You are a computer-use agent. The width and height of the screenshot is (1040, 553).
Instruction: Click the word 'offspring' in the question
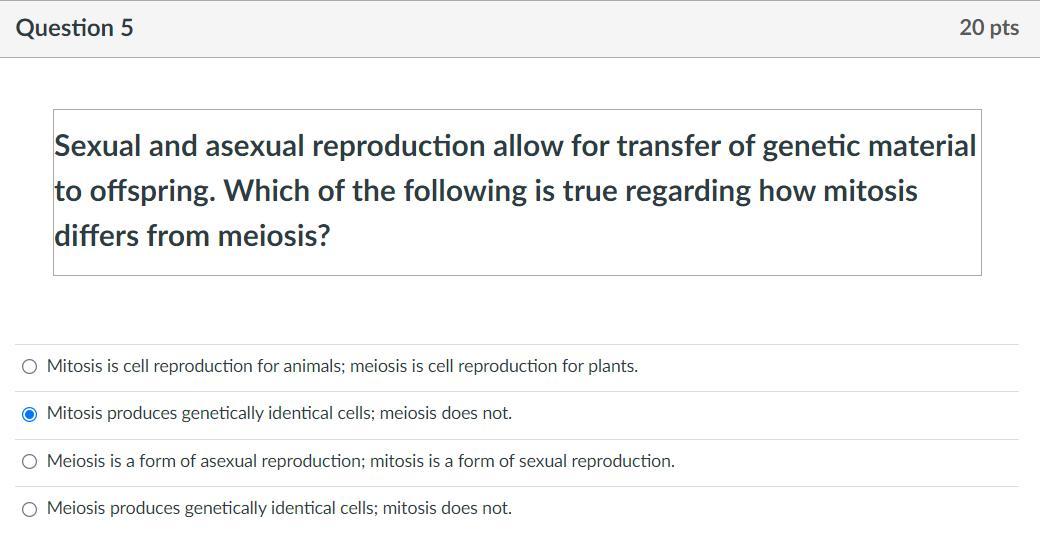click(152, 191)
